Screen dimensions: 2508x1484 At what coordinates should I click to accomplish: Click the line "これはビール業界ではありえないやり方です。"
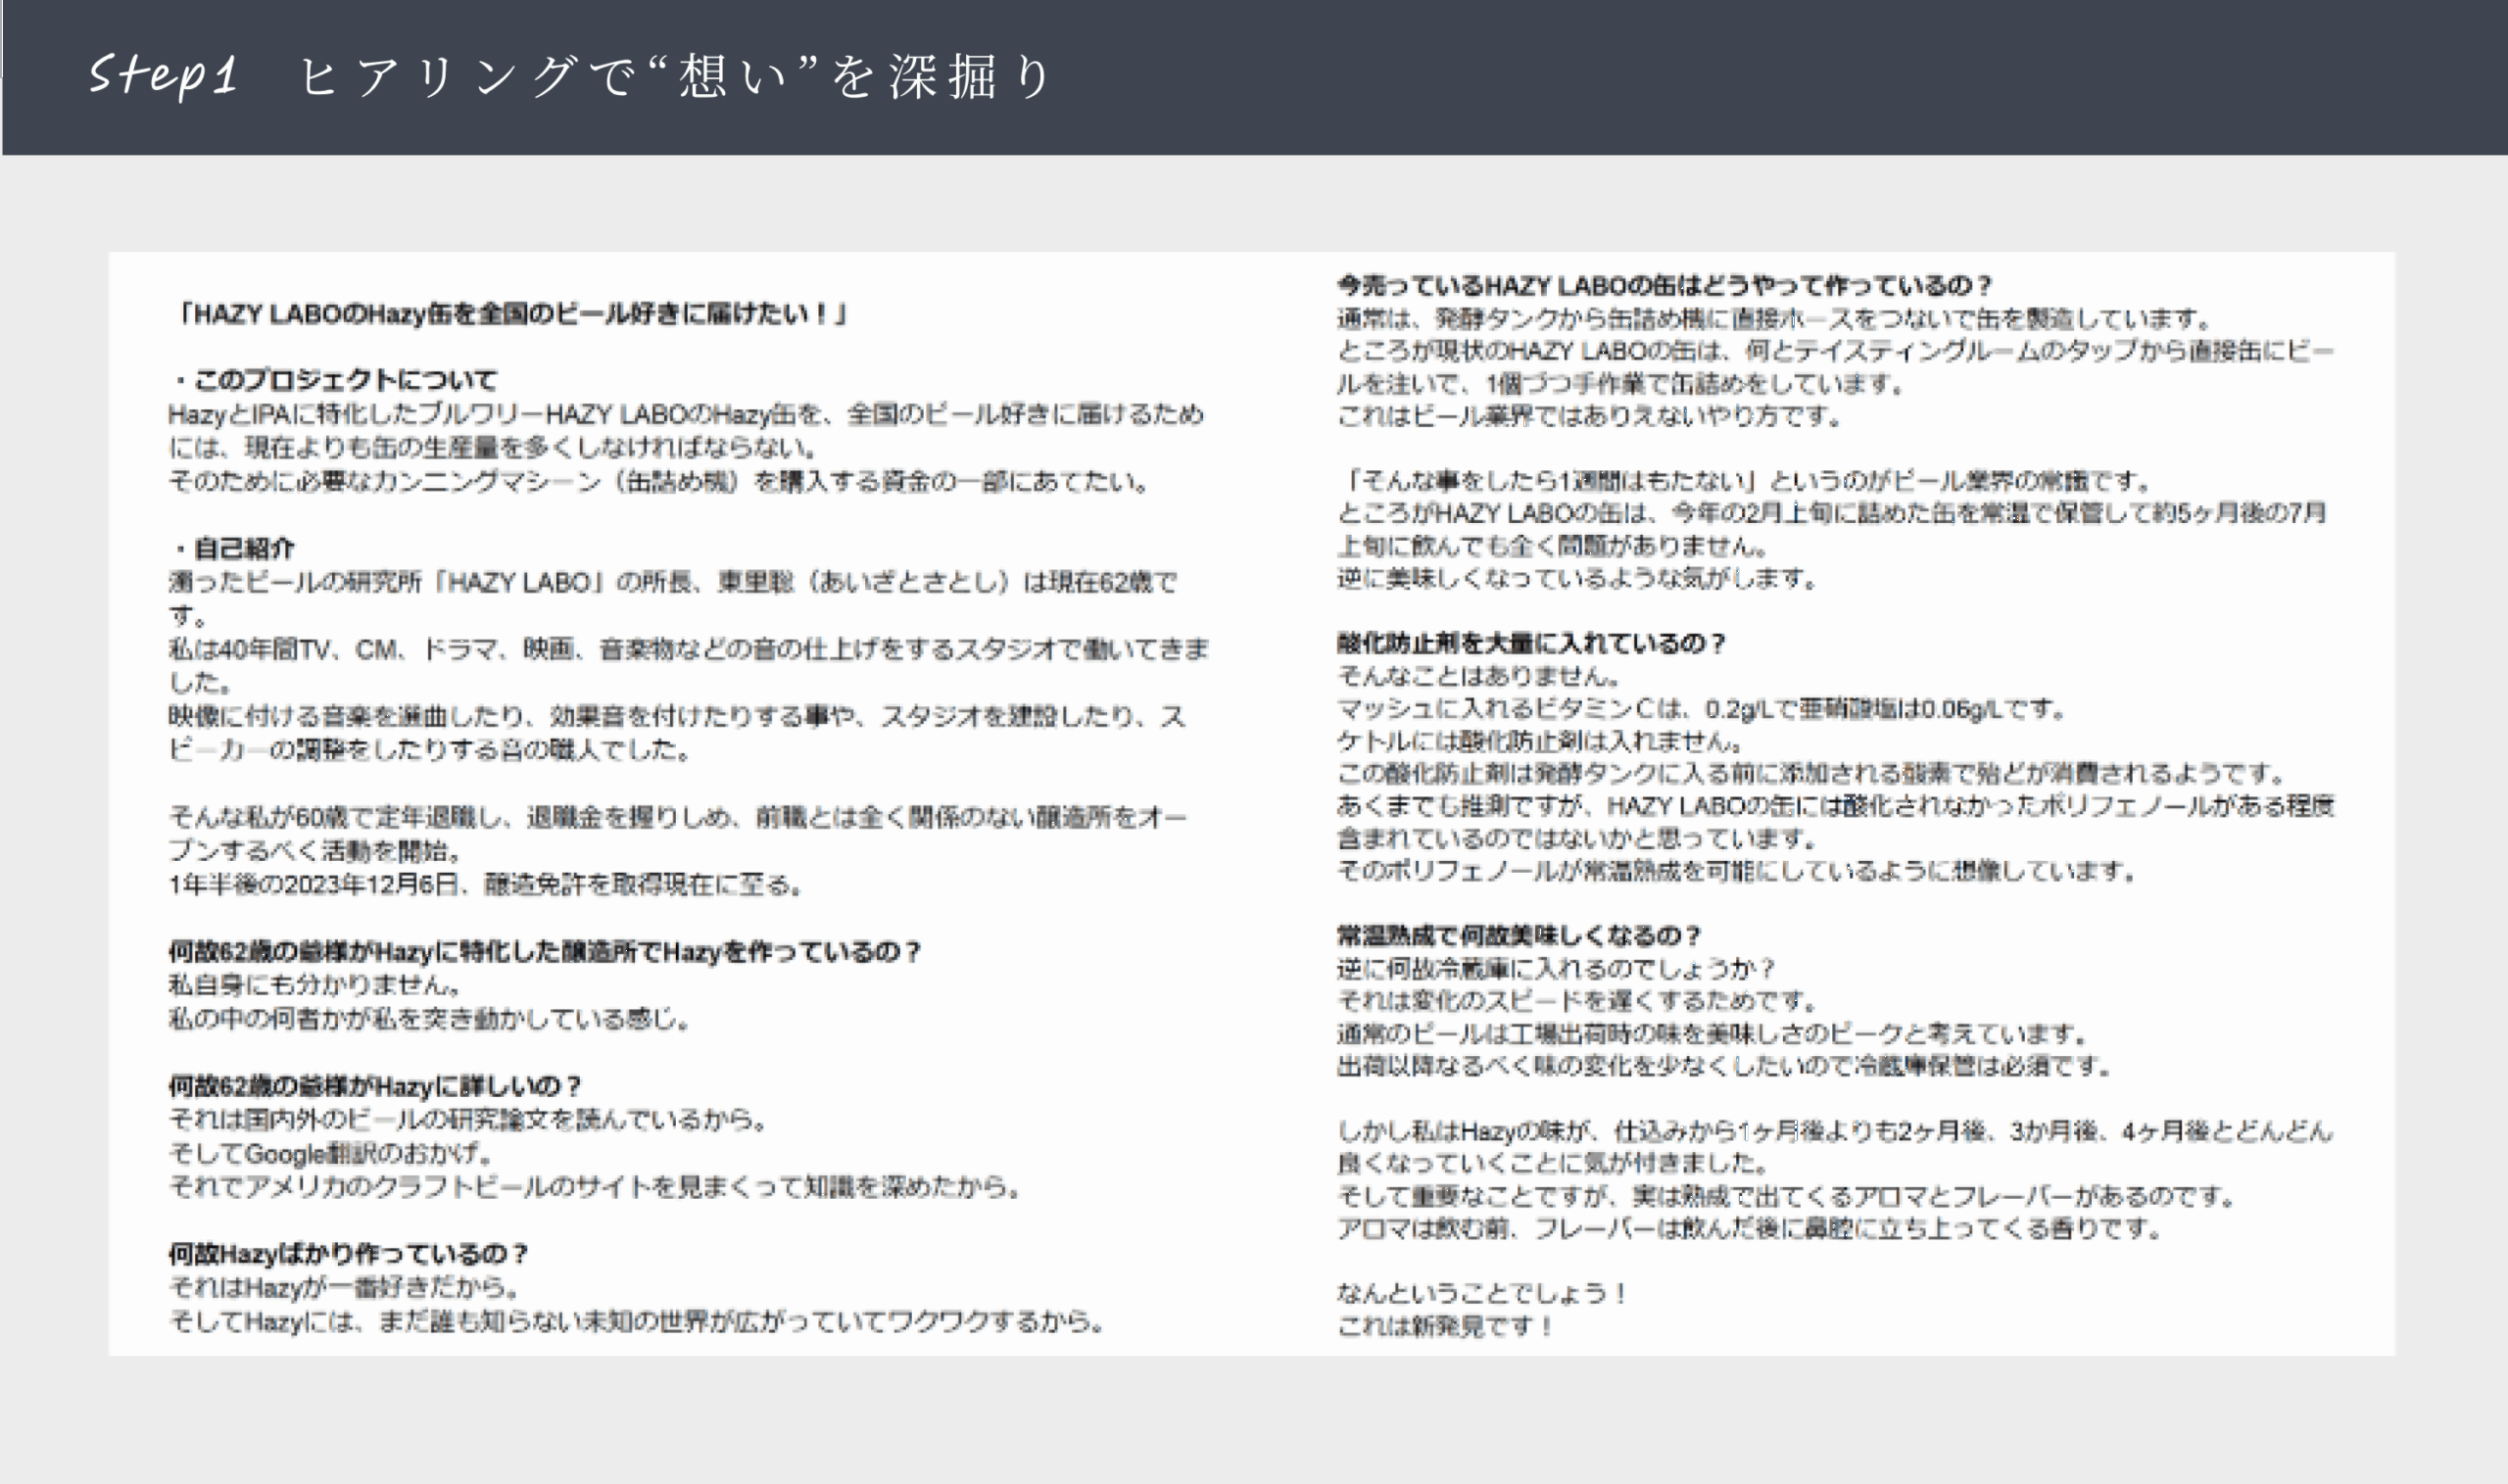tap(1591, 416)
